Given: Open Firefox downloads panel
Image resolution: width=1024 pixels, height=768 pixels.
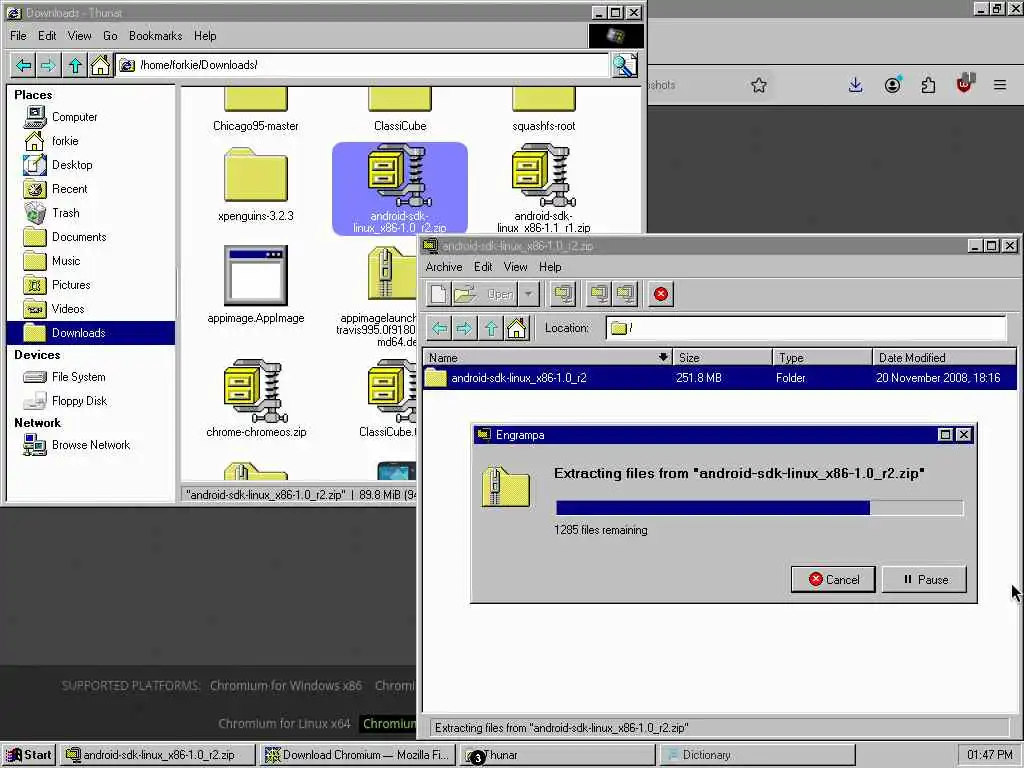Looking at the screenshot, I should tap(856, 86).
